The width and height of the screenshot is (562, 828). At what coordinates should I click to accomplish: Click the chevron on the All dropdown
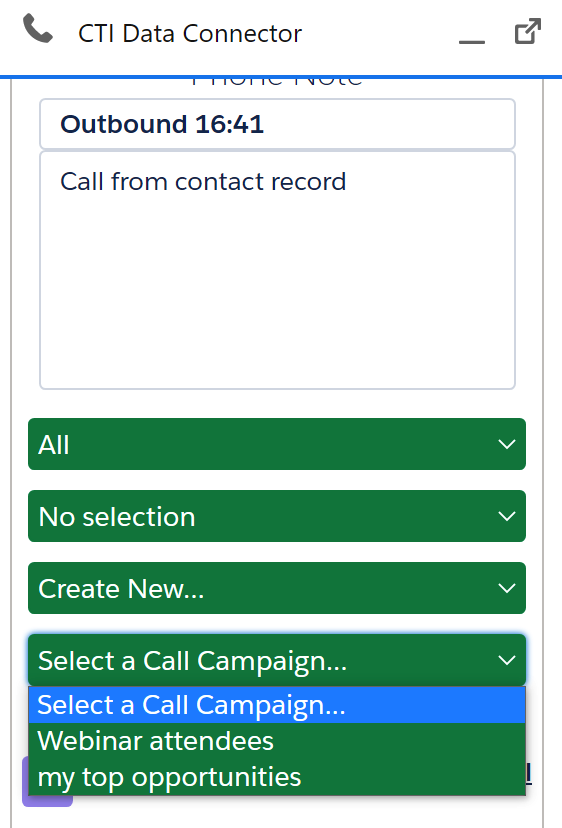[507, 445]
